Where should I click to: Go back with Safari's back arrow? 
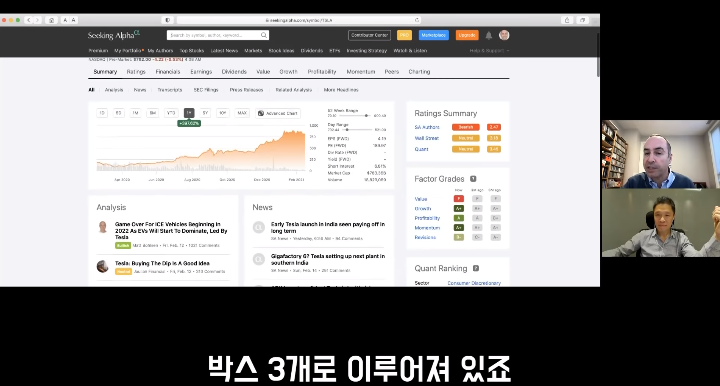point(29,20)
